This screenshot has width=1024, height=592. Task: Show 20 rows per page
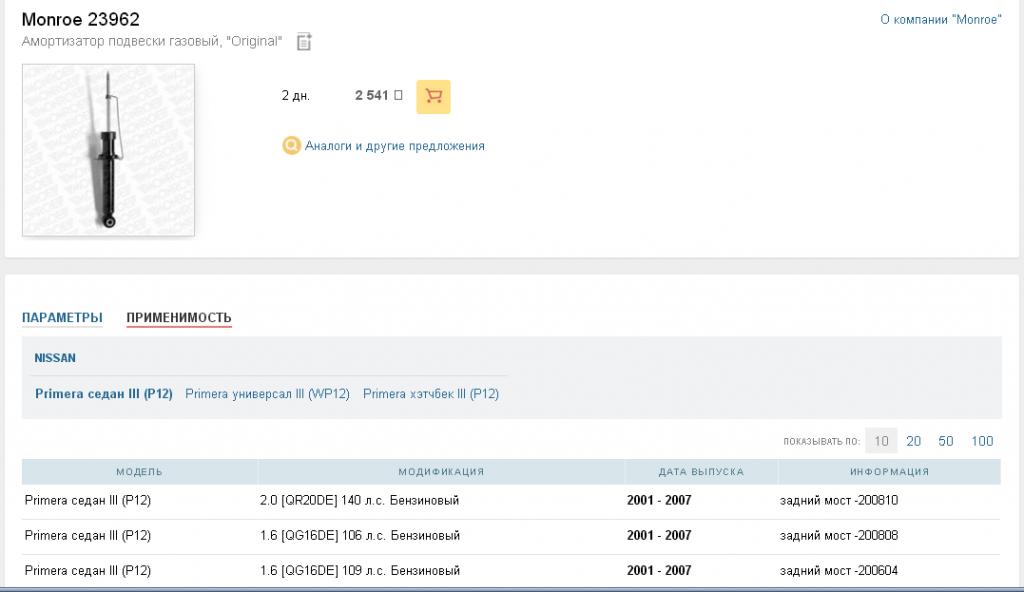(x=914, y=441)
